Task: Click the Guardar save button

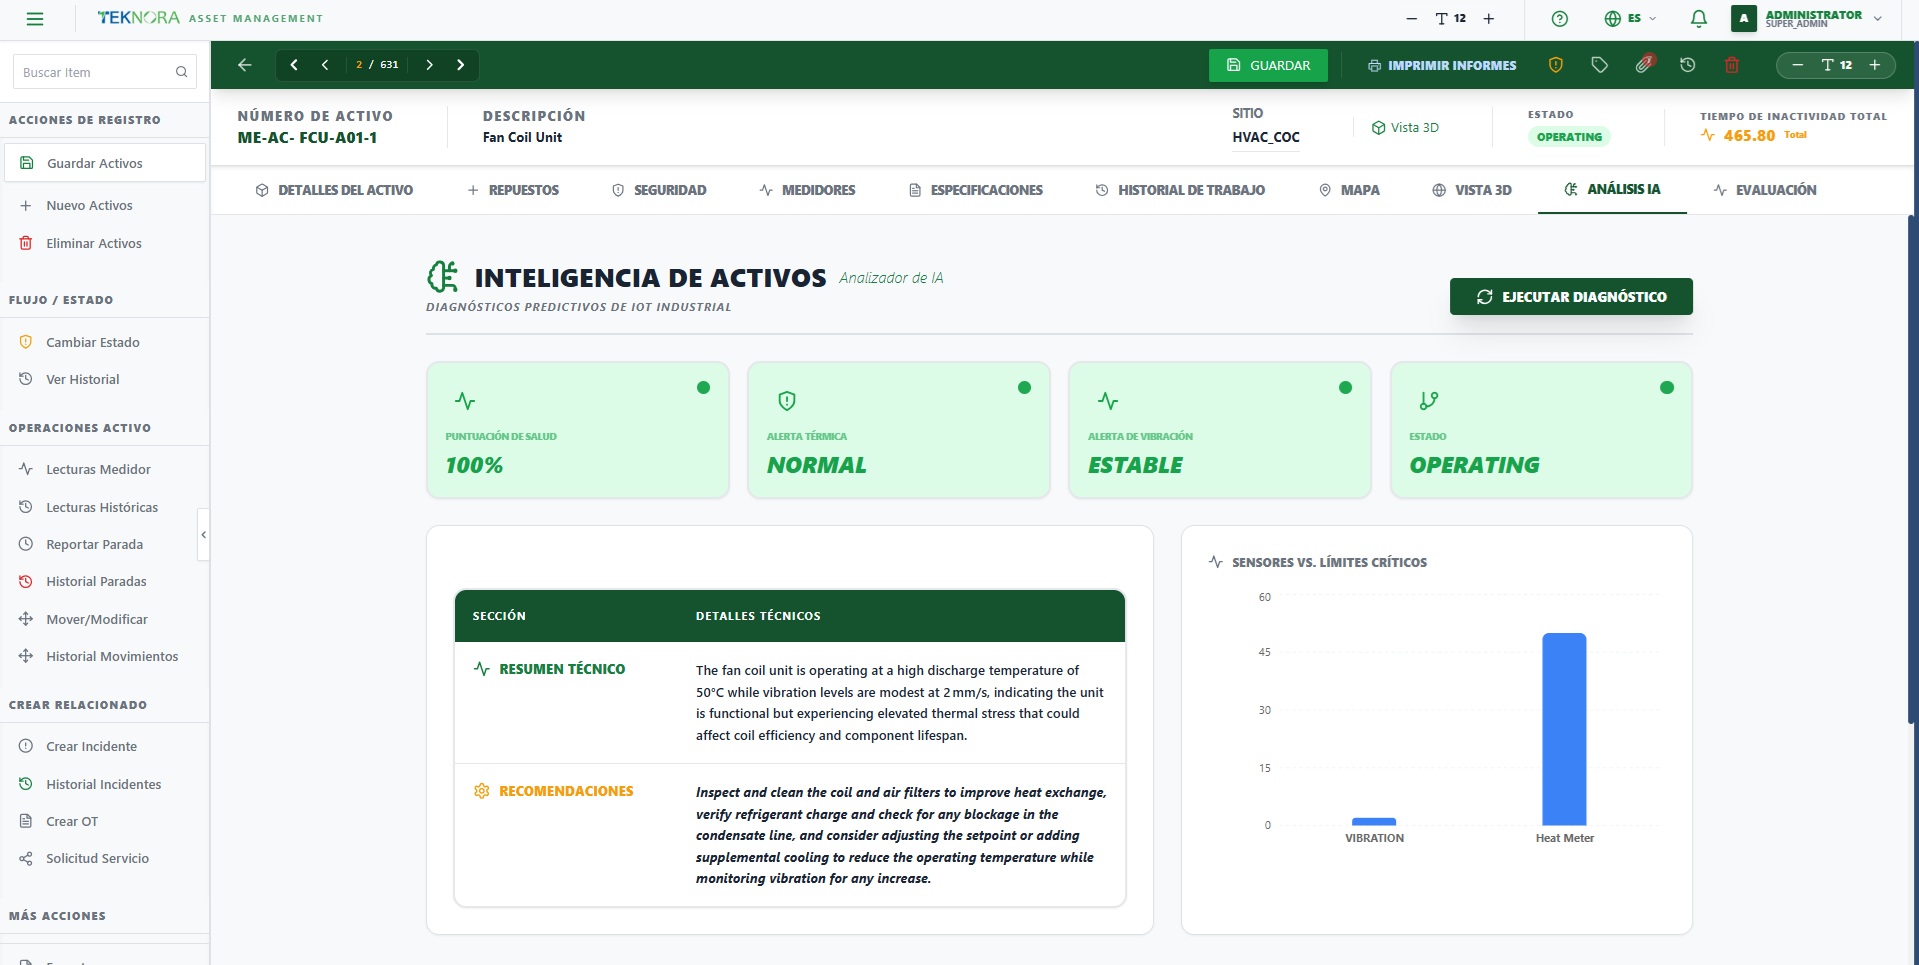Action: 1268,65
